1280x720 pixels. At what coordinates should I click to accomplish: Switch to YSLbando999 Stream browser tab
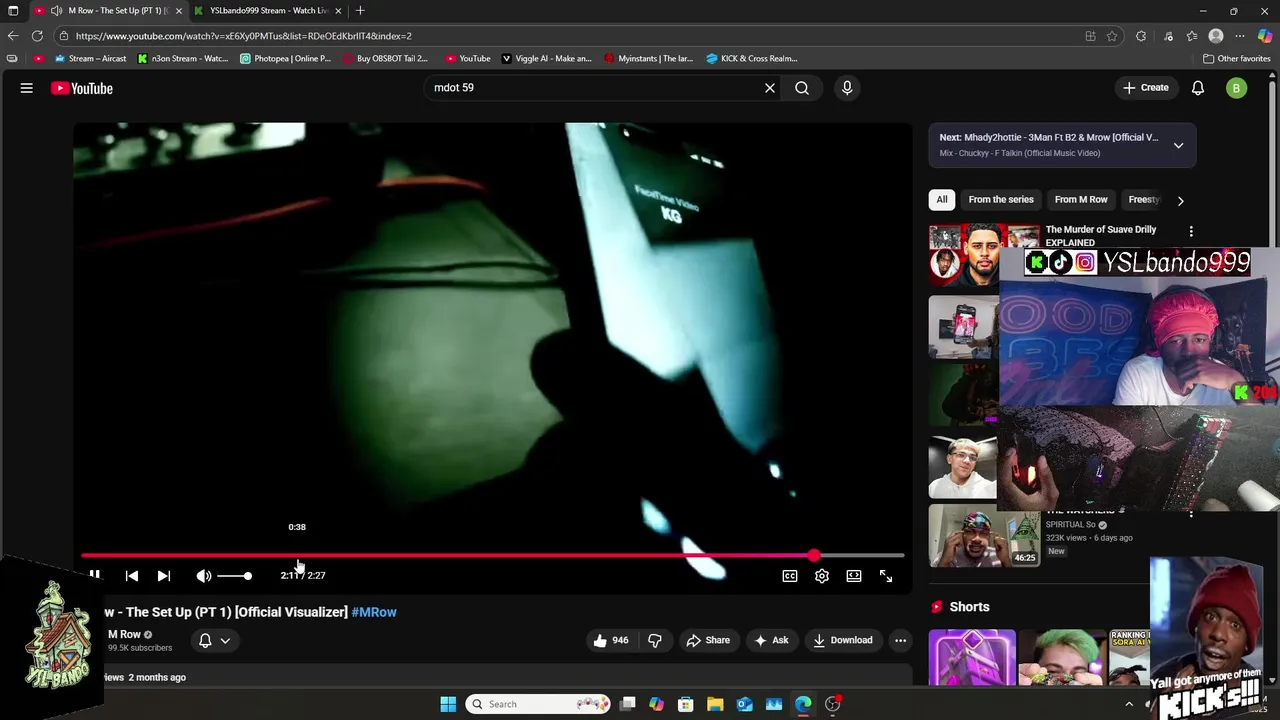268,11
